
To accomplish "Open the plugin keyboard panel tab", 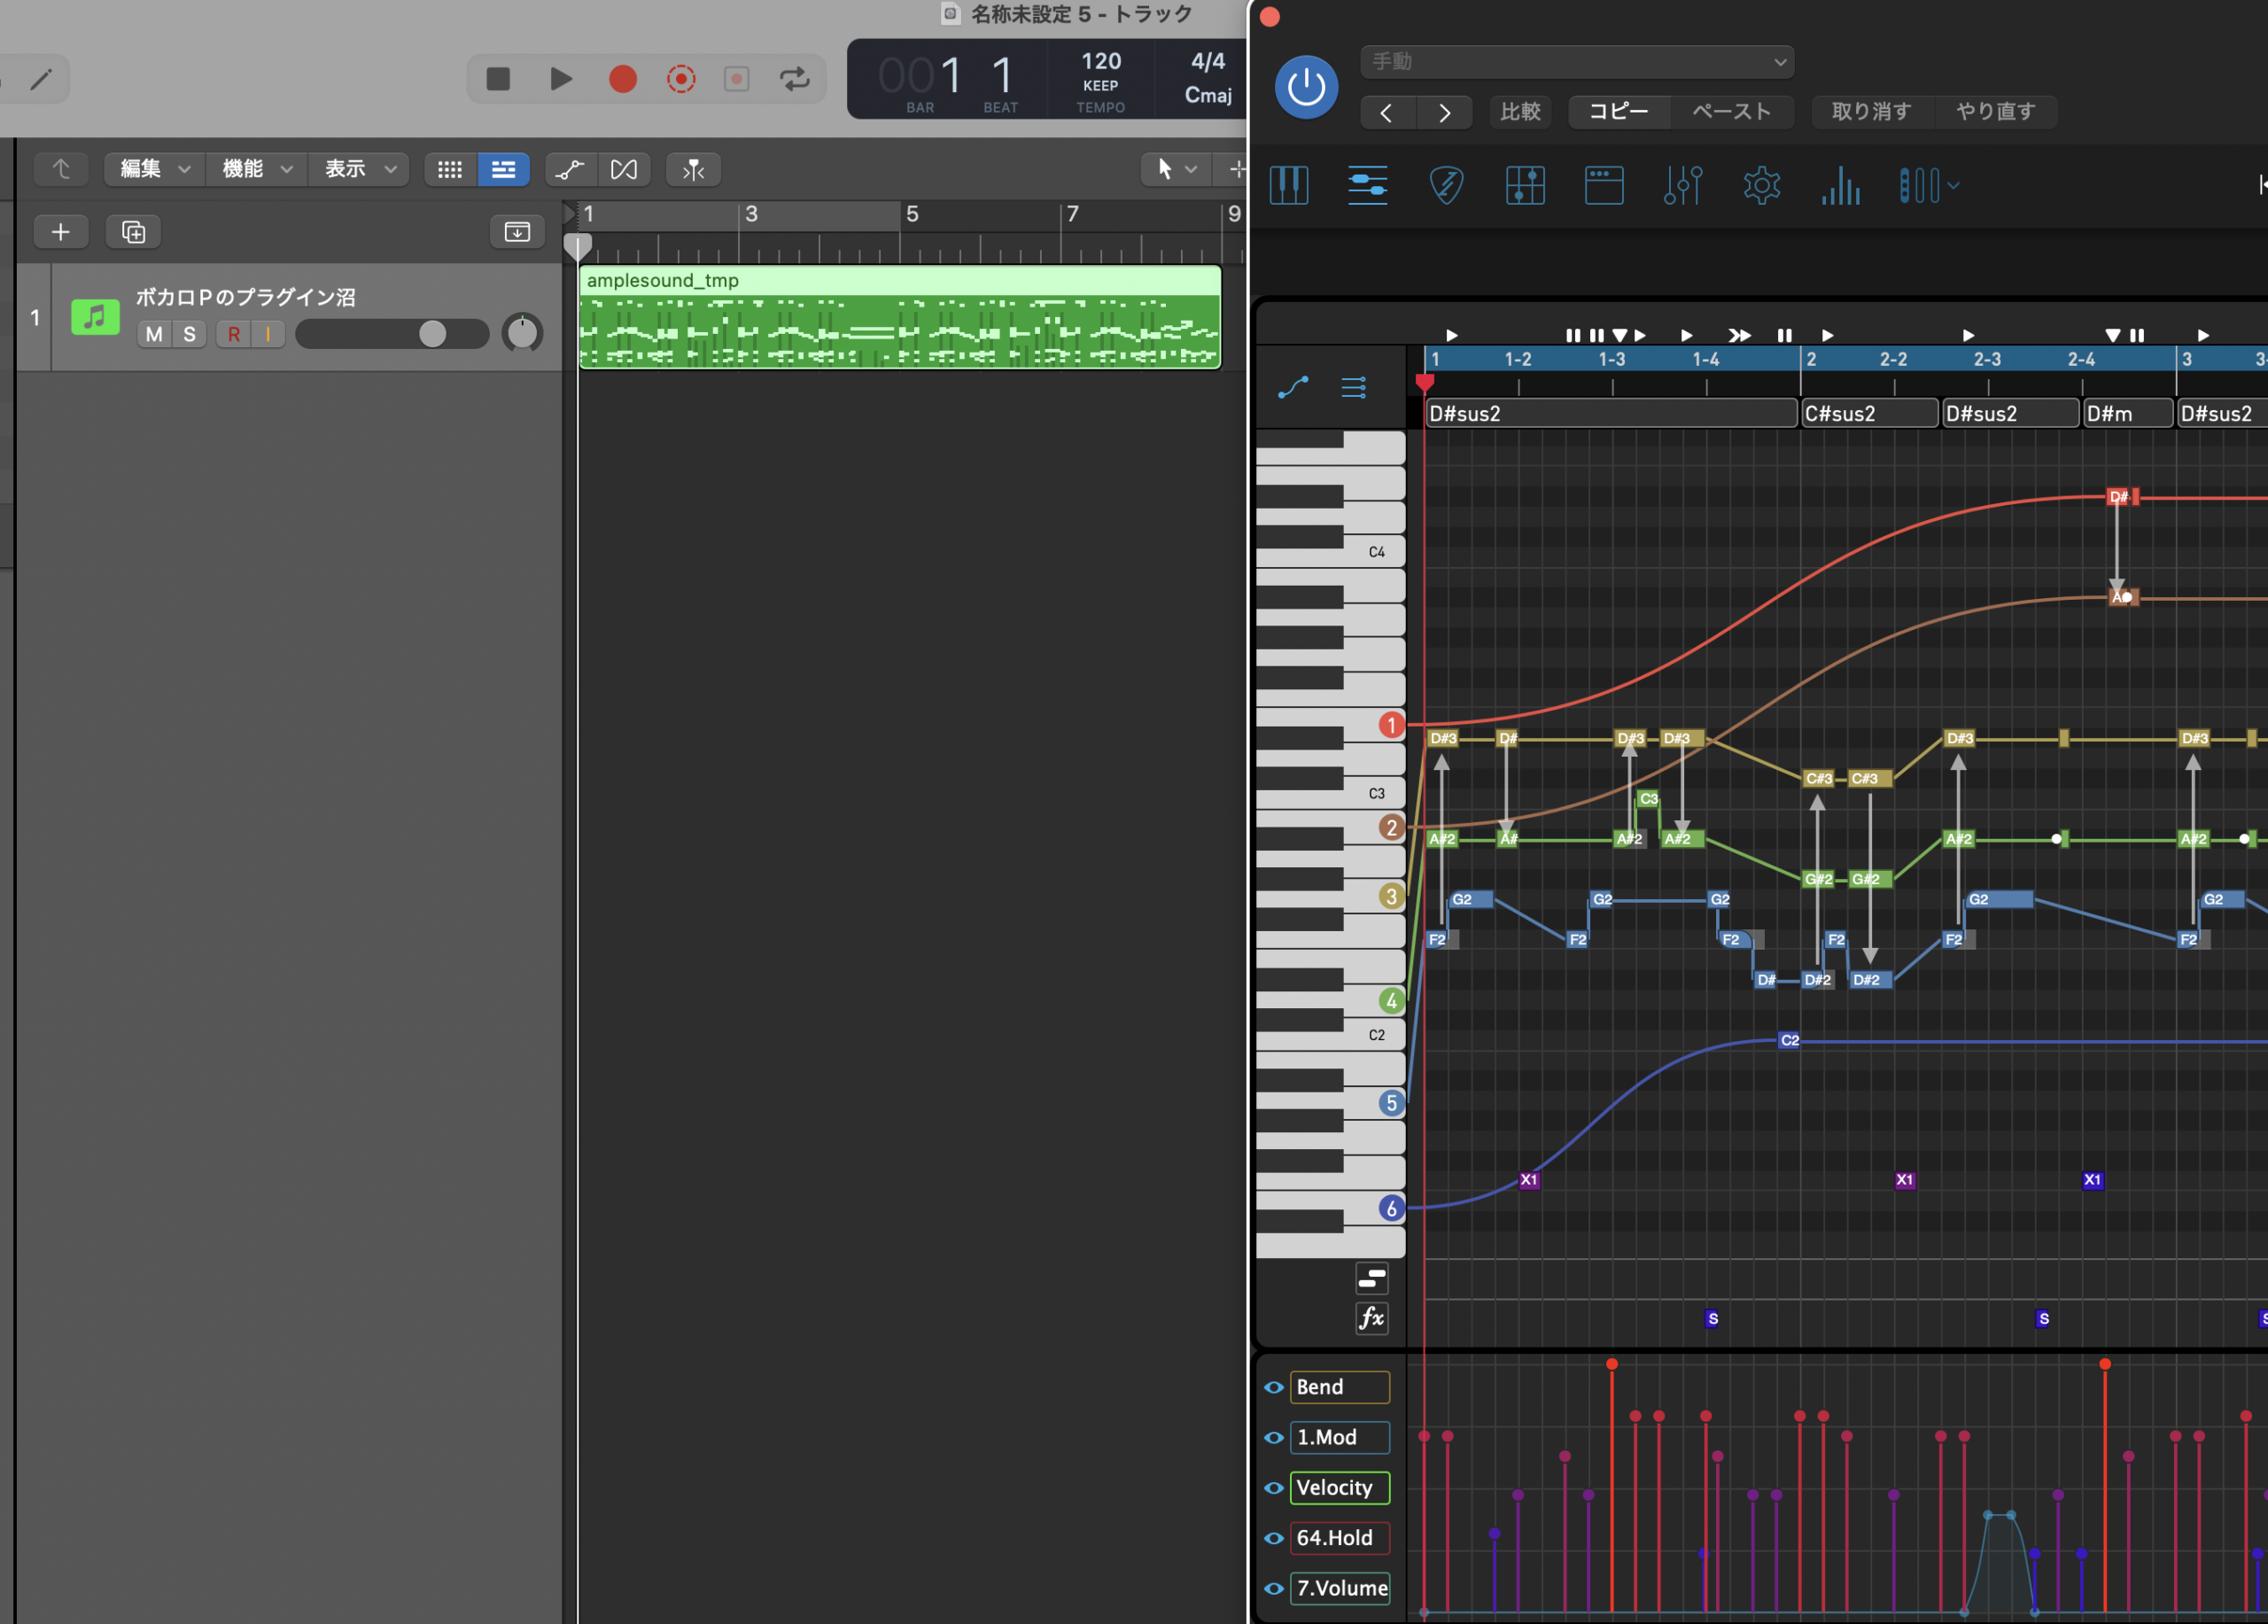I will tap(1288, 186).
